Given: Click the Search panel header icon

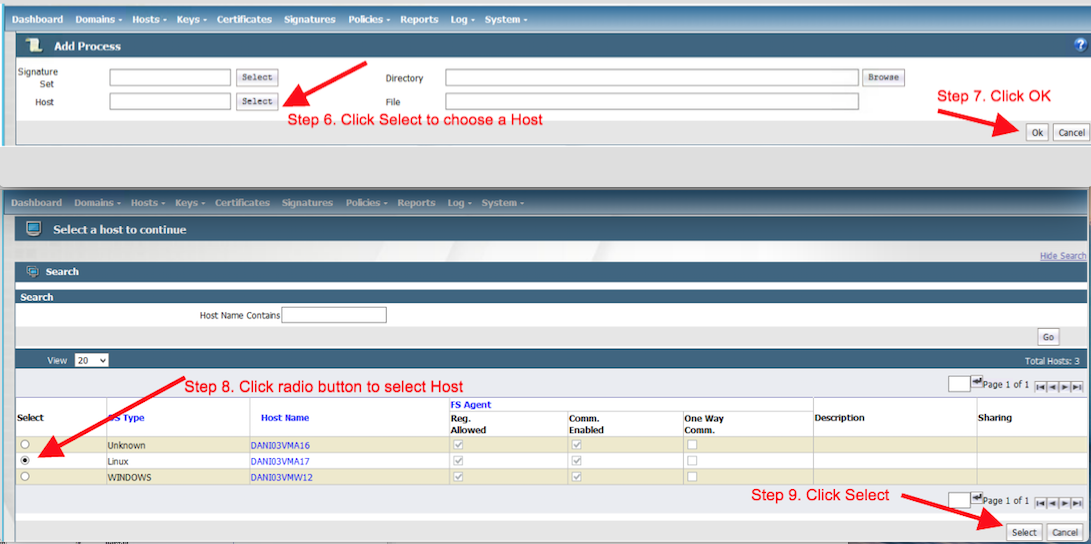Looking at the screenshot, I should tap(32, 272).
